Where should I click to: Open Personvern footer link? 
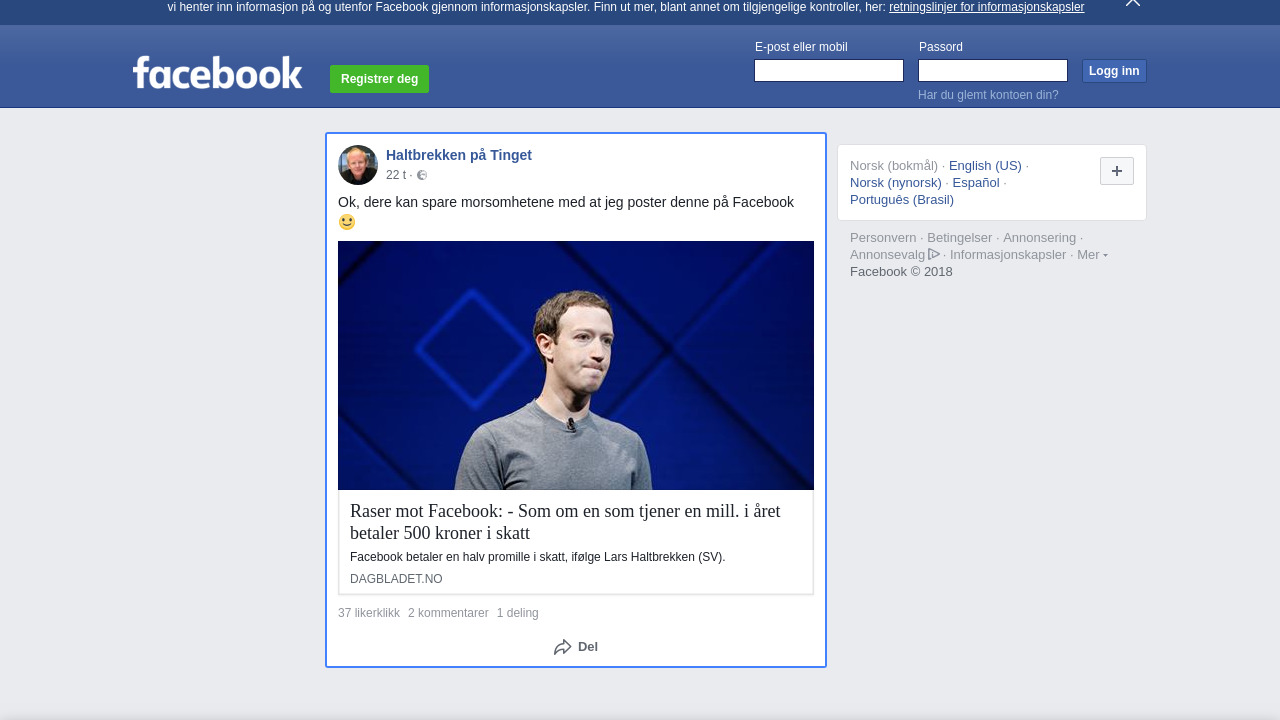click(x=883, y=238)
